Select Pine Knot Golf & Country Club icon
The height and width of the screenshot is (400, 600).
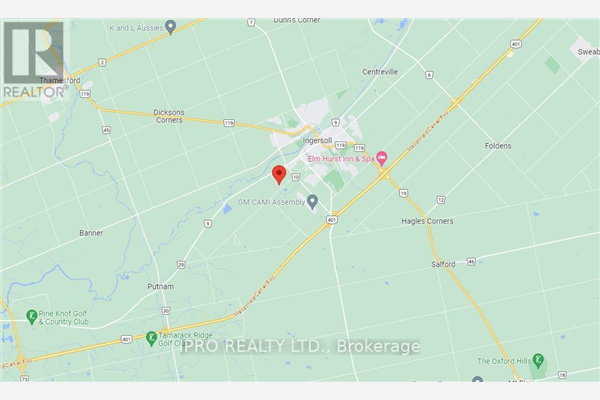point(31,317)
